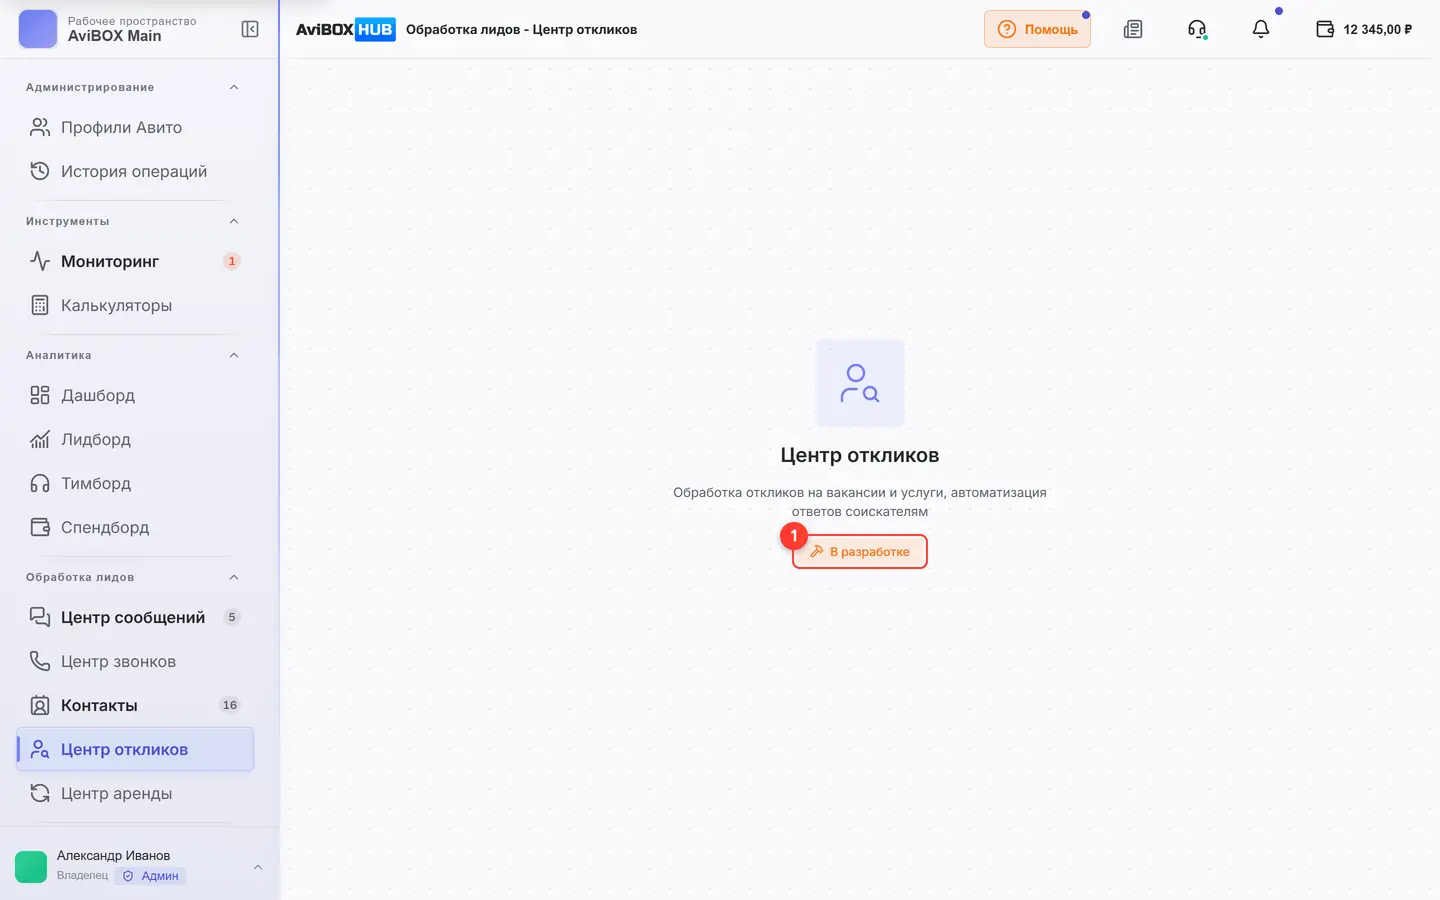1440x900 pixels.
Task: Click the Мониторинг badge showing 1
Action: point(232,261)
